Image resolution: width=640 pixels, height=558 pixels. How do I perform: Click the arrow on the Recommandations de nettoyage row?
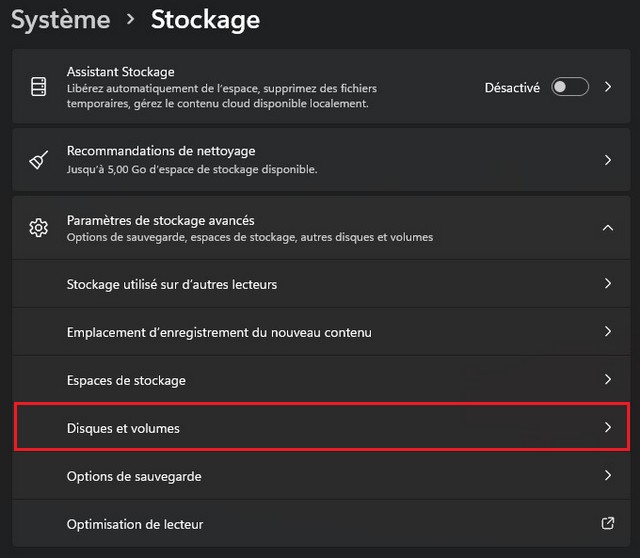point(608,160)
